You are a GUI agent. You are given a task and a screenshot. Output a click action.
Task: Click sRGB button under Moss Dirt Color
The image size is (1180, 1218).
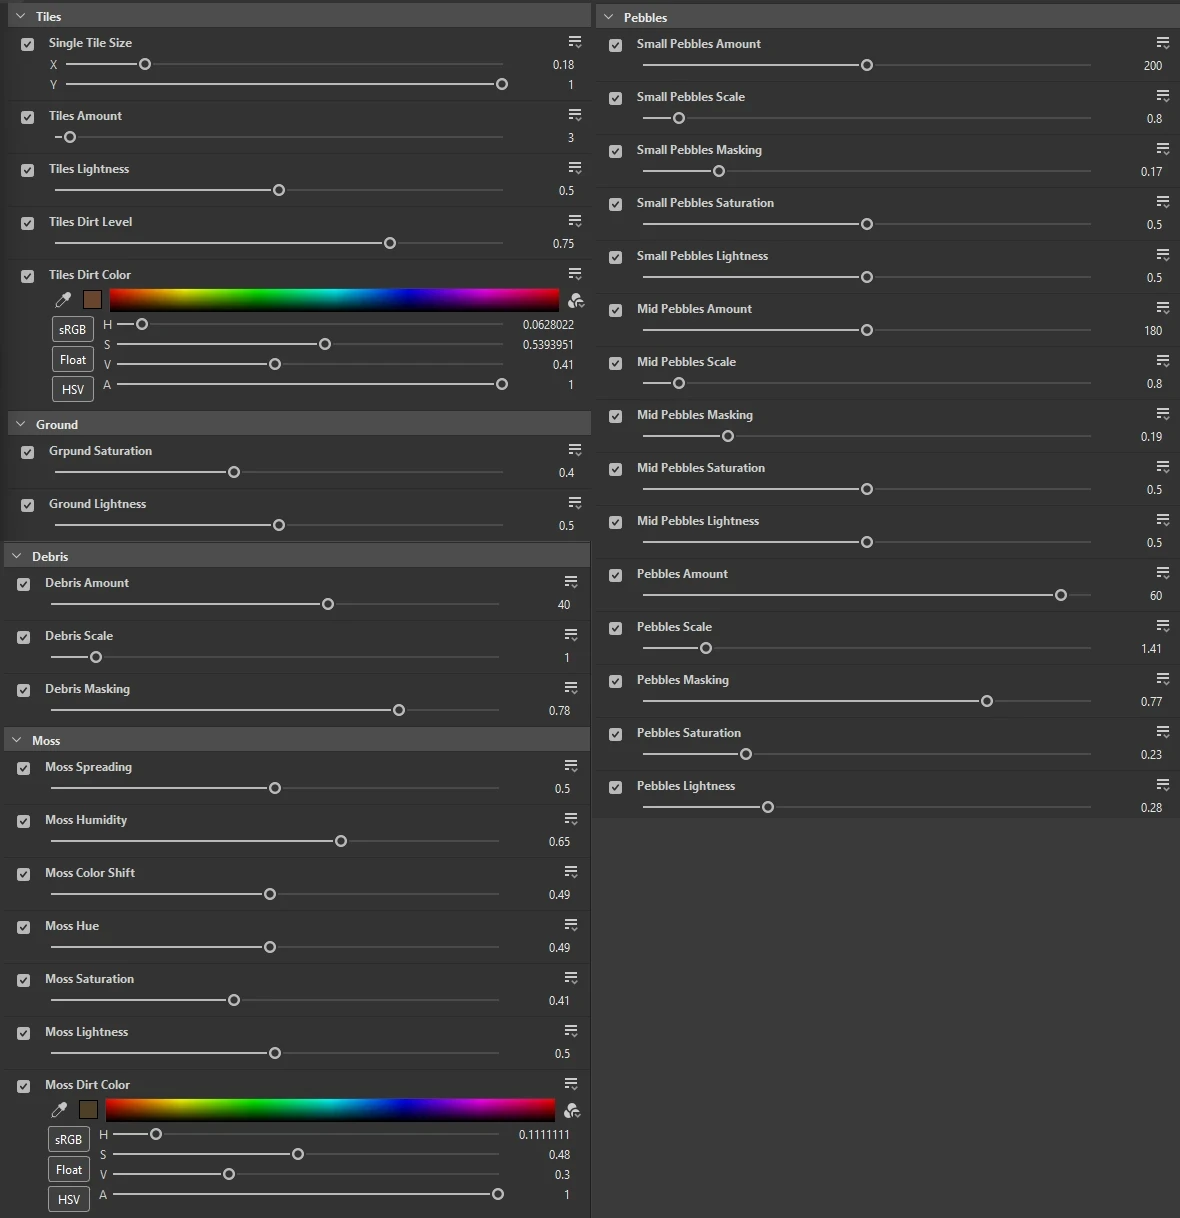tap(69, 1139)
